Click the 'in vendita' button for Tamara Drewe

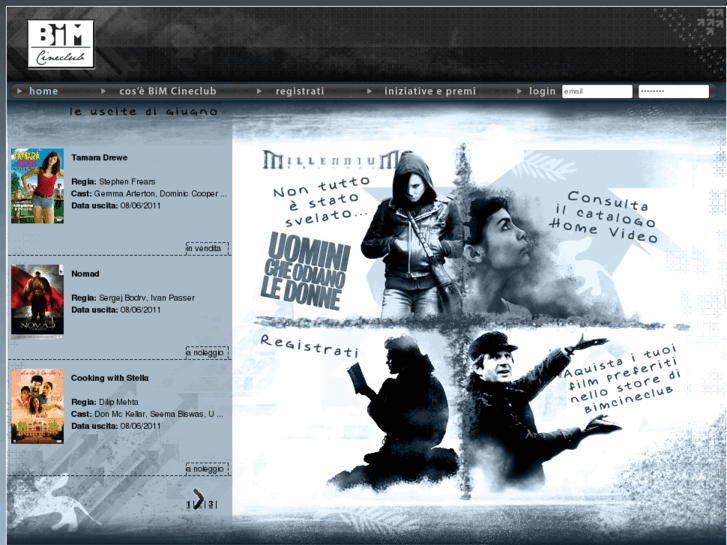click(207, 248)
